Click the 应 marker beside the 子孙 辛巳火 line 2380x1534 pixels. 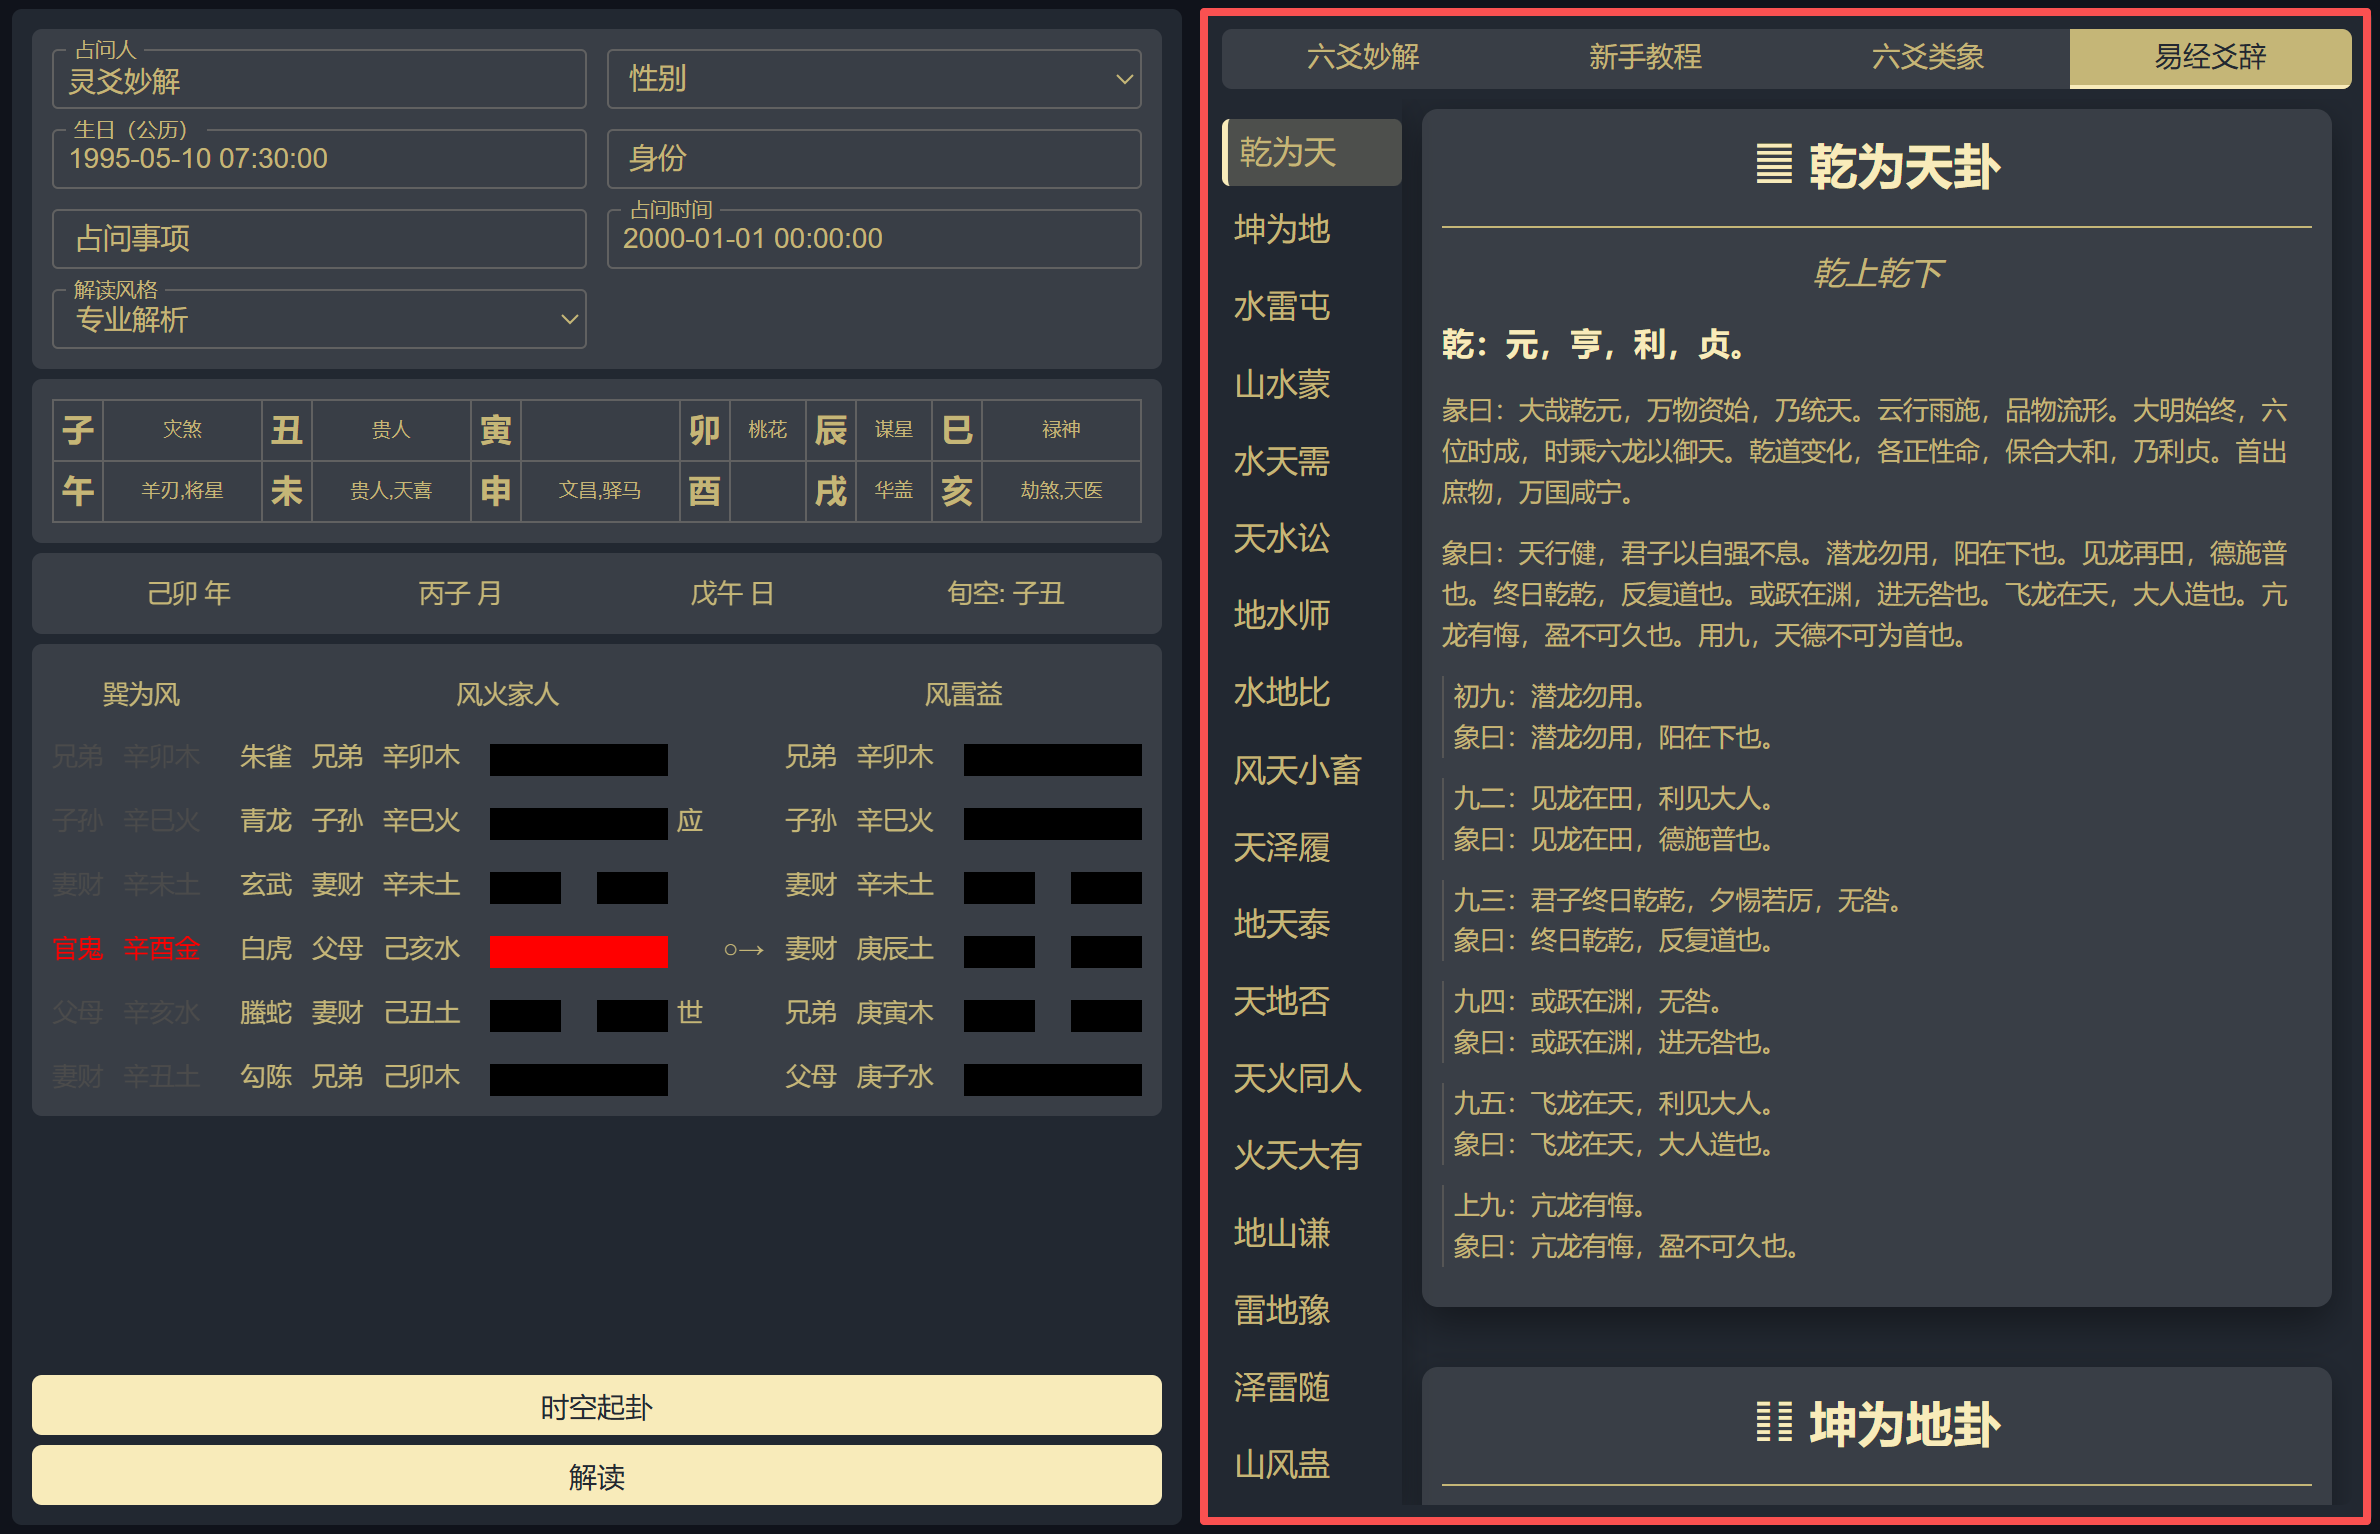point(689,822)
